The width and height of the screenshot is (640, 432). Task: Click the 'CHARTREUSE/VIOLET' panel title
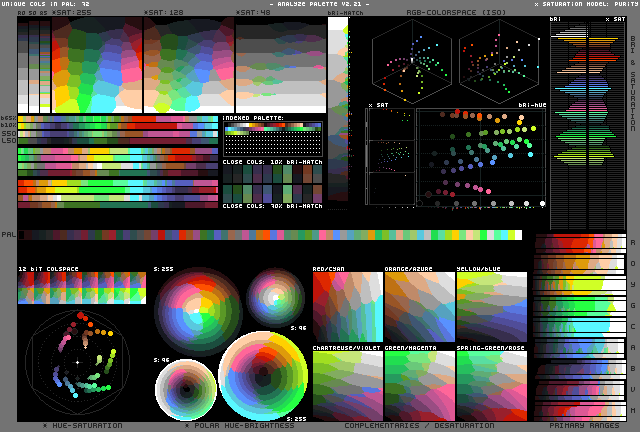point(347,348)
